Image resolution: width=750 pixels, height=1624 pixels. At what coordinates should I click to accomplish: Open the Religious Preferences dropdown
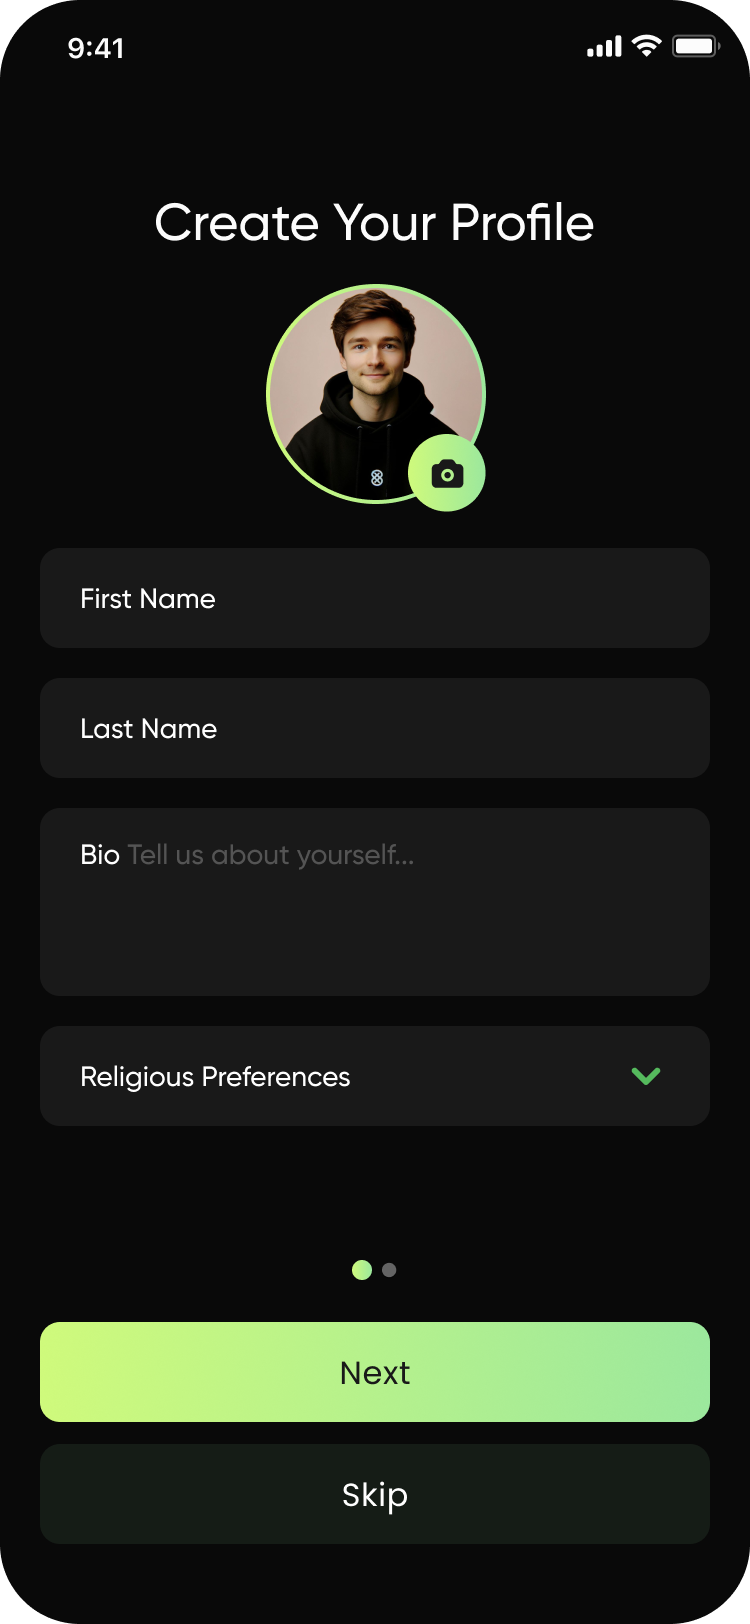[x=375, y=1076]
